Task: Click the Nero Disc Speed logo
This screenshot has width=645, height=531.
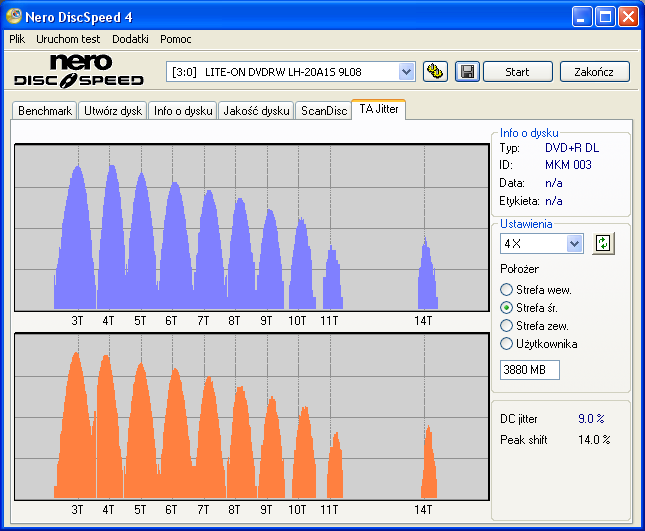Action: coord(79,71)
